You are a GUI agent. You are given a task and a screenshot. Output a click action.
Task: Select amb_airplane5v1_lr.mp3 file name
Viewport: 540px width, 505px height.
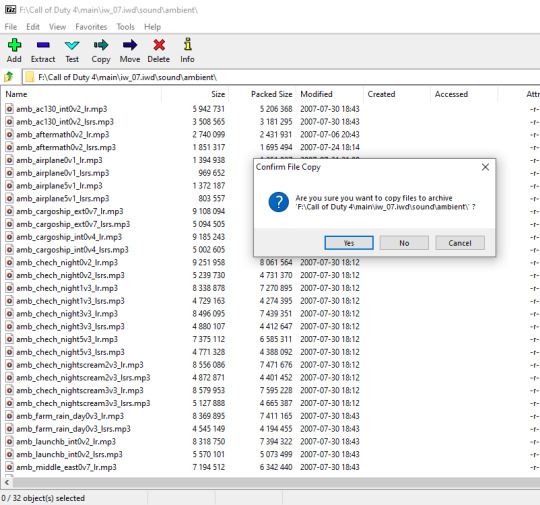point(59,186)
